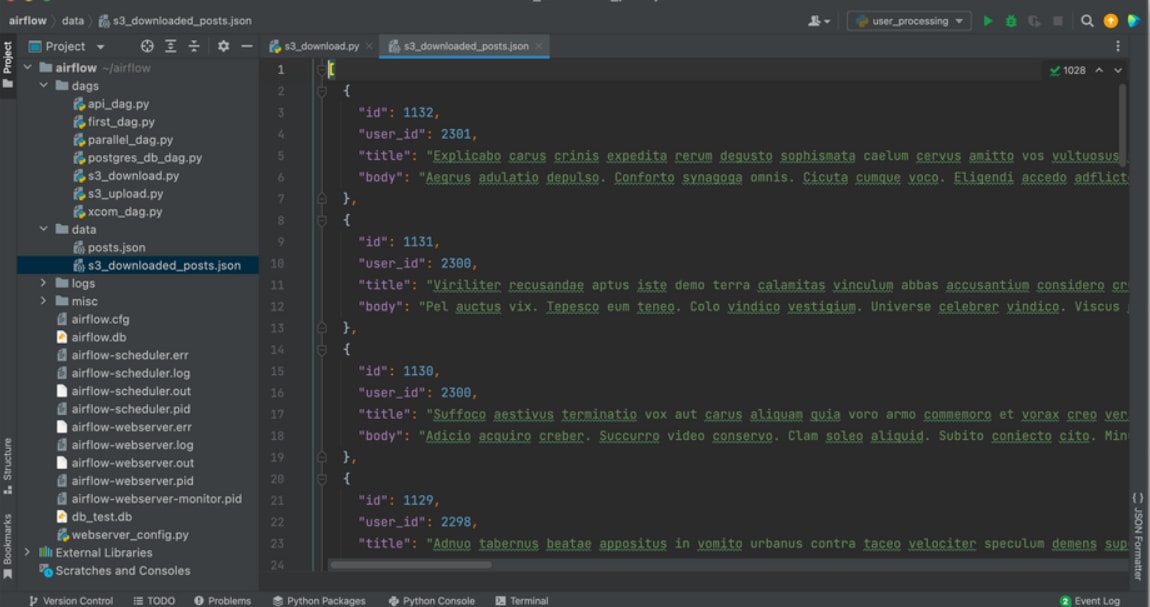Expand External Libraries node
Viewport: 1150px width, 607px height.
[x=27, y=552]
